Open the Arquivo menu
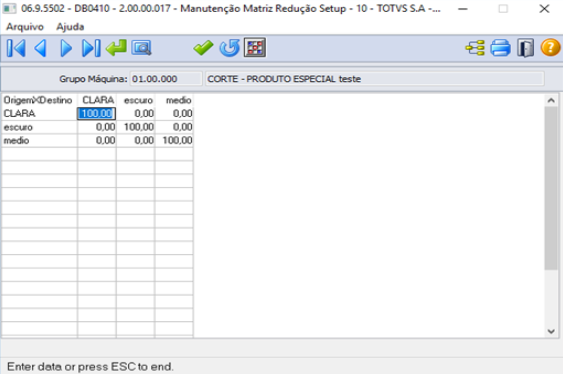The image size is (563, 376). click(x=25, y=27)
